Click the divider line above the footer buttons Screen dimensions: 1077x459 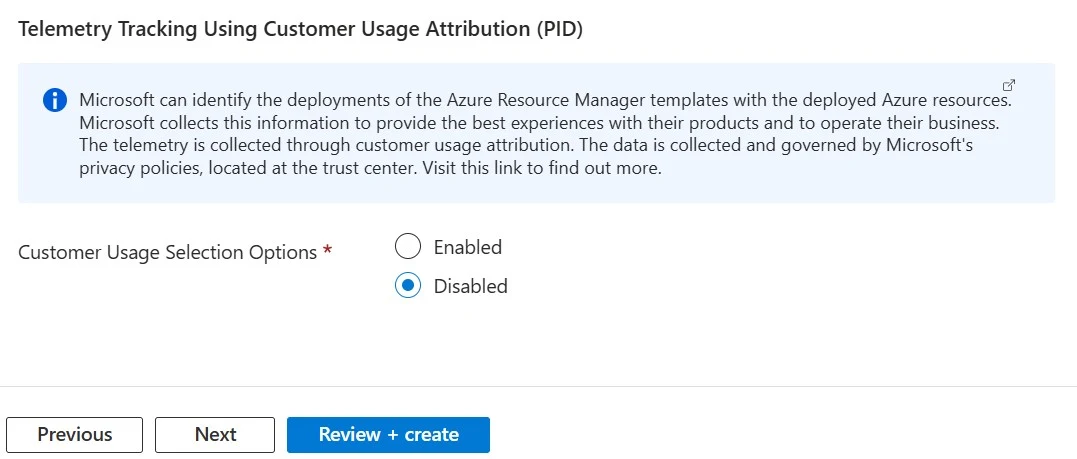point(538,386)
